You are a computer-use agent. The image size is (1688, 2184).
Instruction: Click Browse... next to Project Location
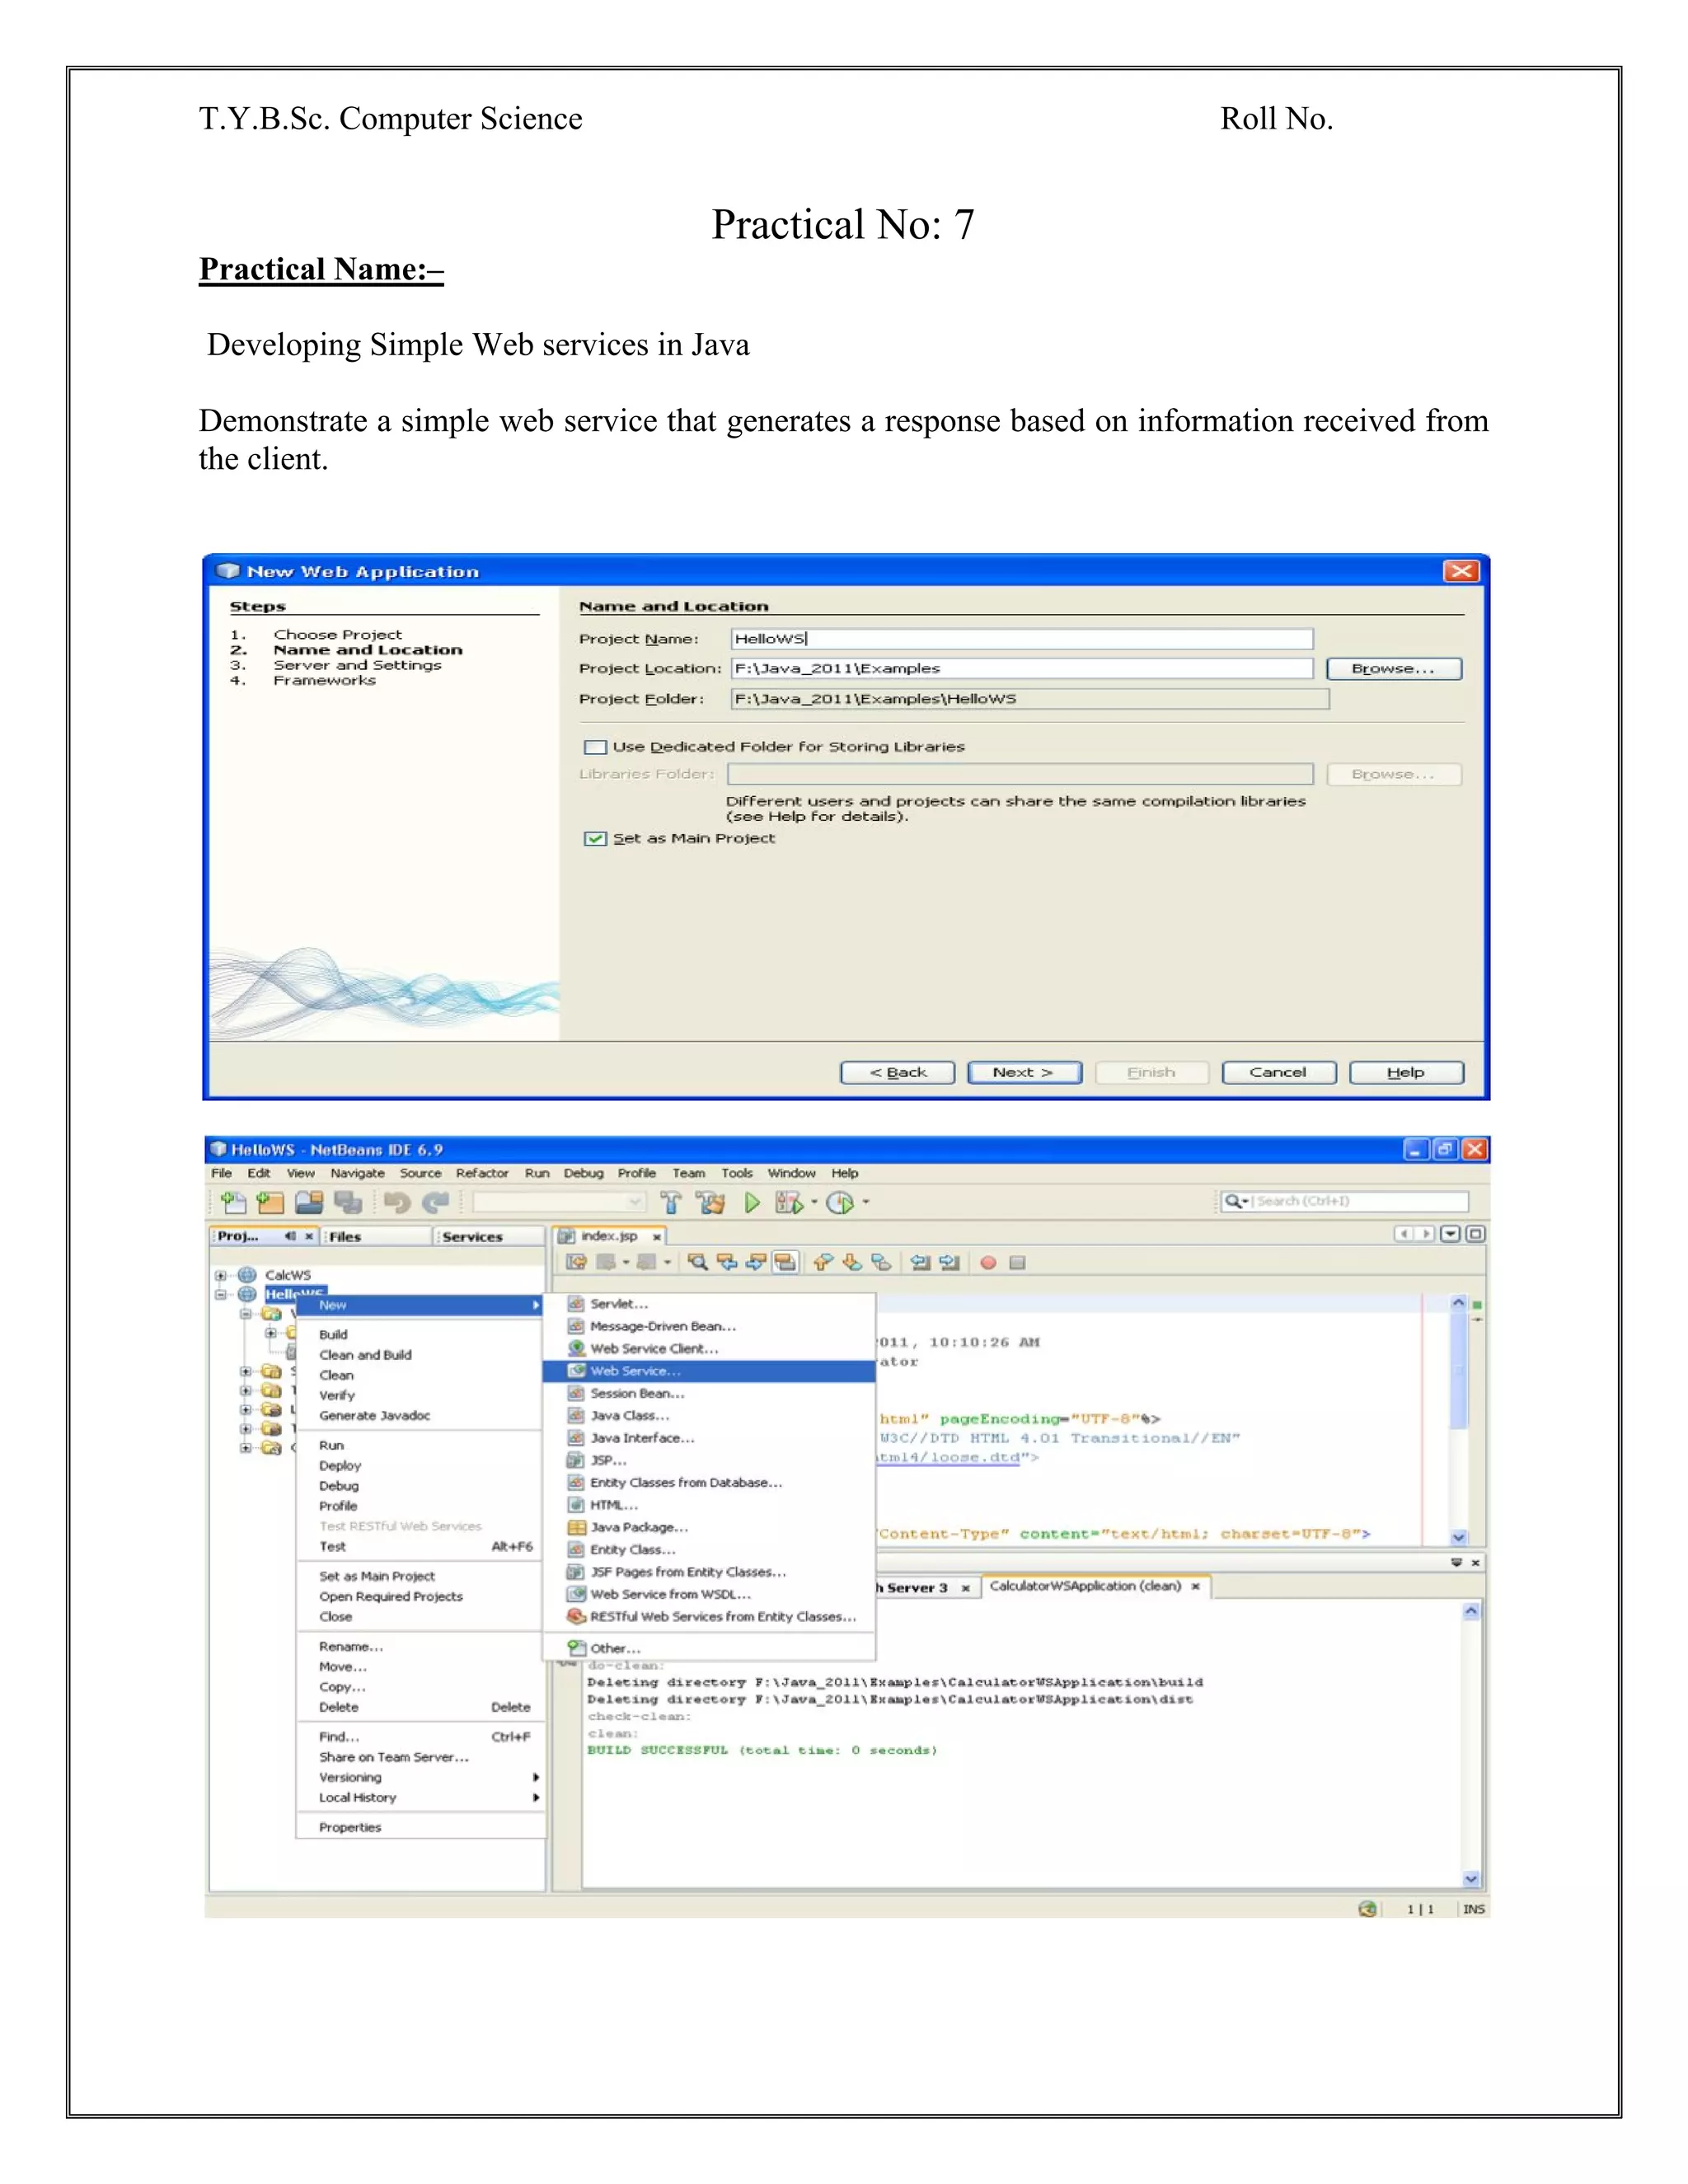[1393, 668]
